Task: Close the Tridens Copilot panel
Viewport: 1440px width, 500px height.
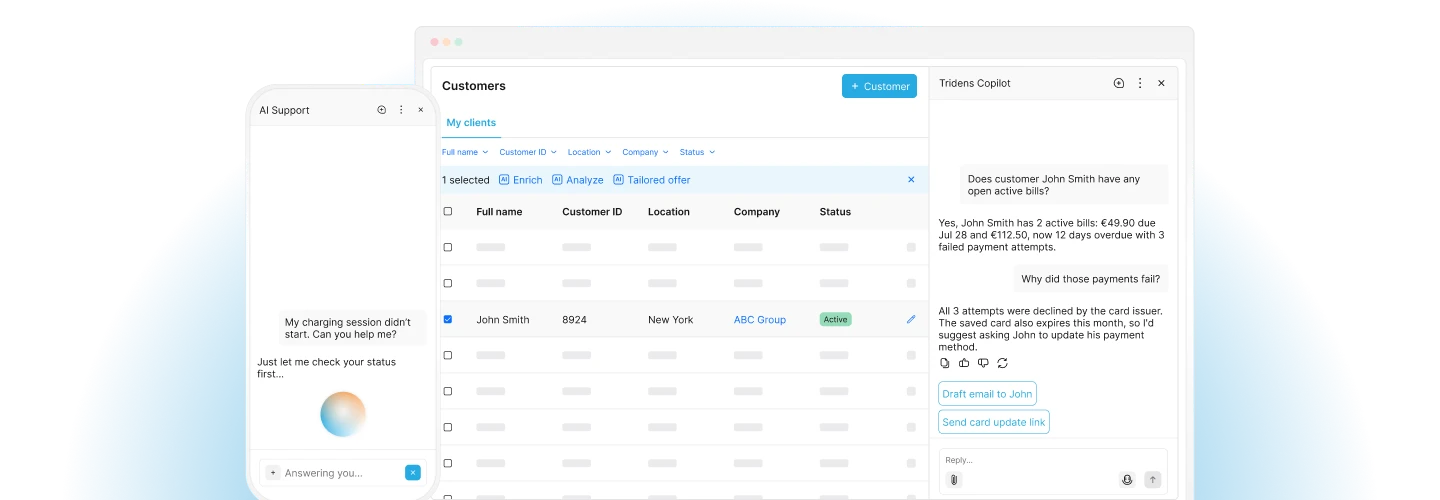Action: tap(1161, 83)
